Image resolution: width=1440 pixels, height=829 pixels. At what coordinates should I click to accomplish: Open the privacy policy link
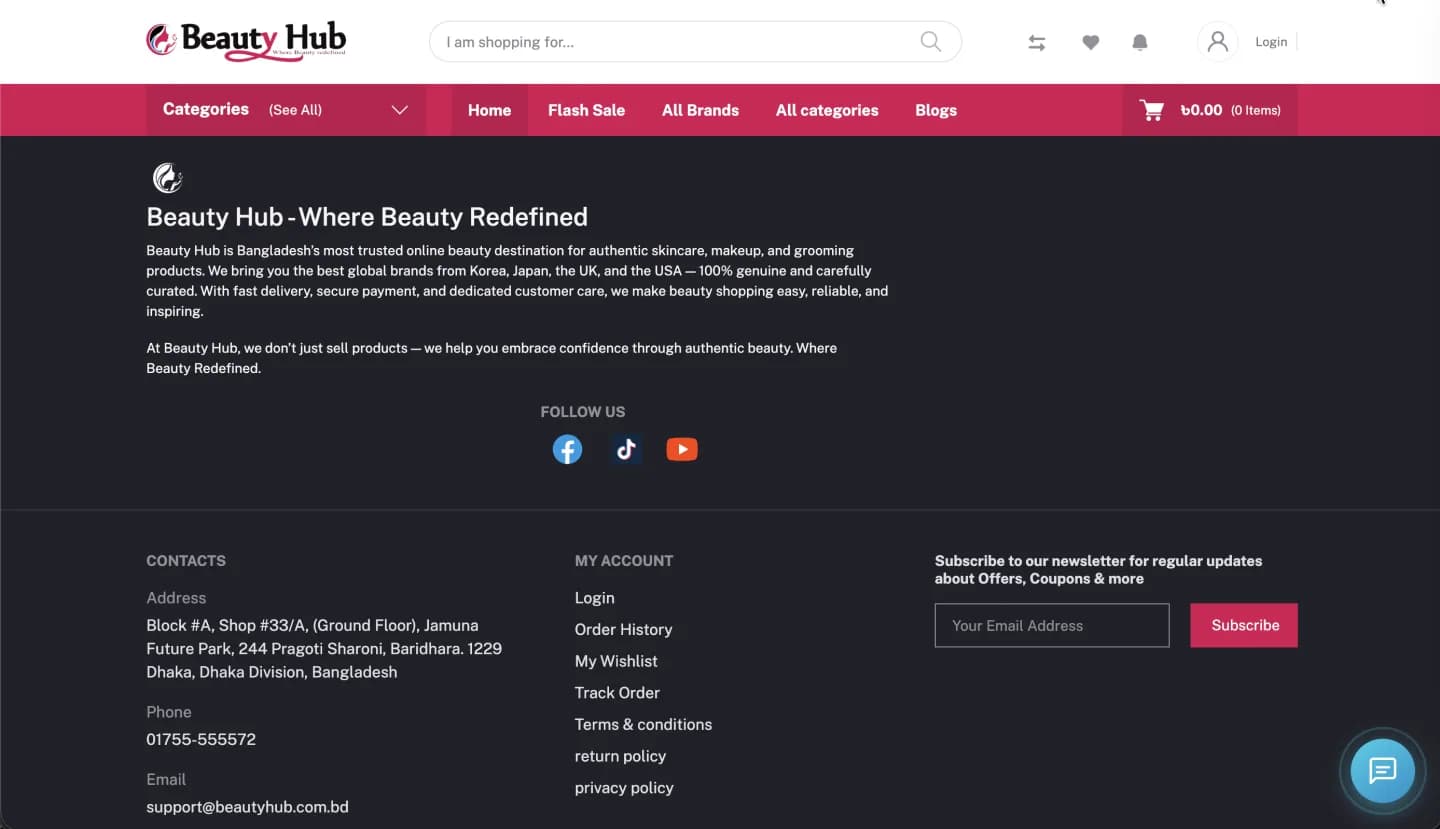pos(624,788)
